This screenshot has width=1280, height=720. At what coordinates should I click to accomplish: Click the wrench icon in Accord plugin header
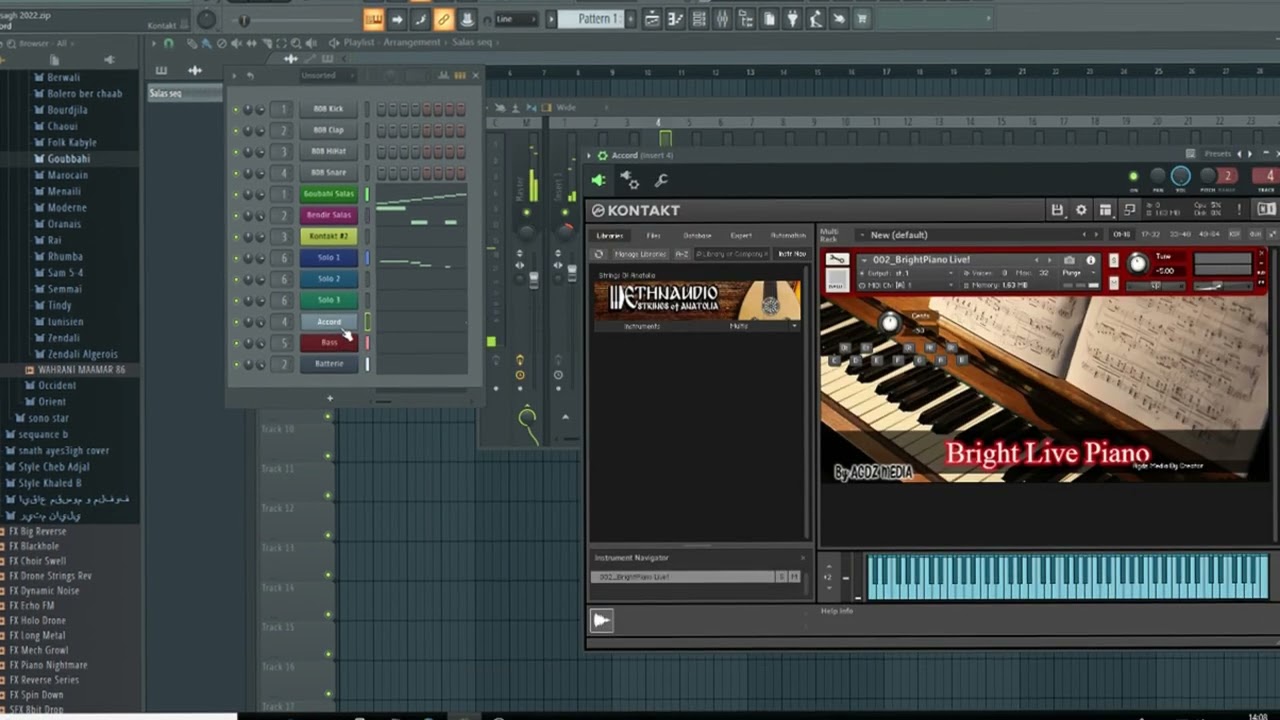point(661,180)
